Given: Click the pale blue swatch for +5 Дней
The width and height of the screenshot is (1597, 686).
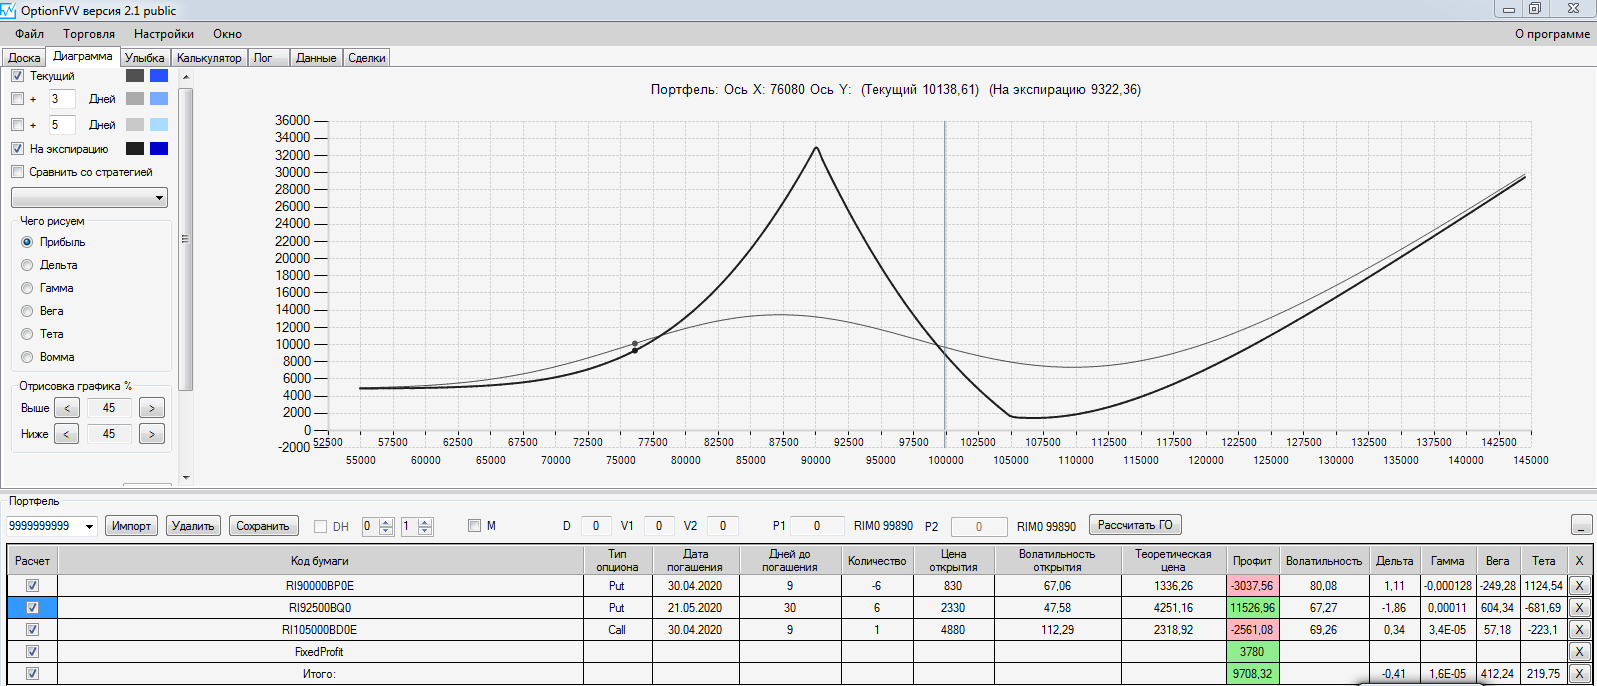Looking at the screenshot, I should 159,125.
